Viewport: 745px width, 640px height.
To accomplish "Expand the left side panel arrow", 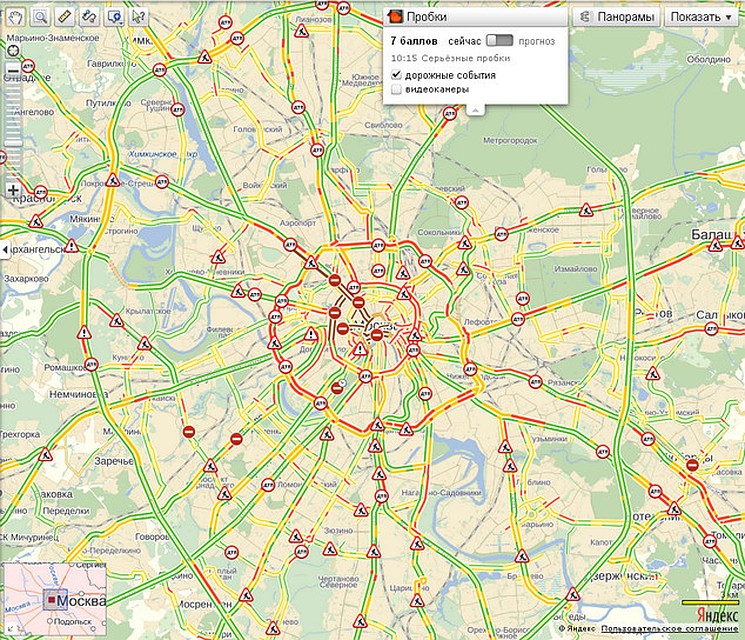I will point(5,249).
